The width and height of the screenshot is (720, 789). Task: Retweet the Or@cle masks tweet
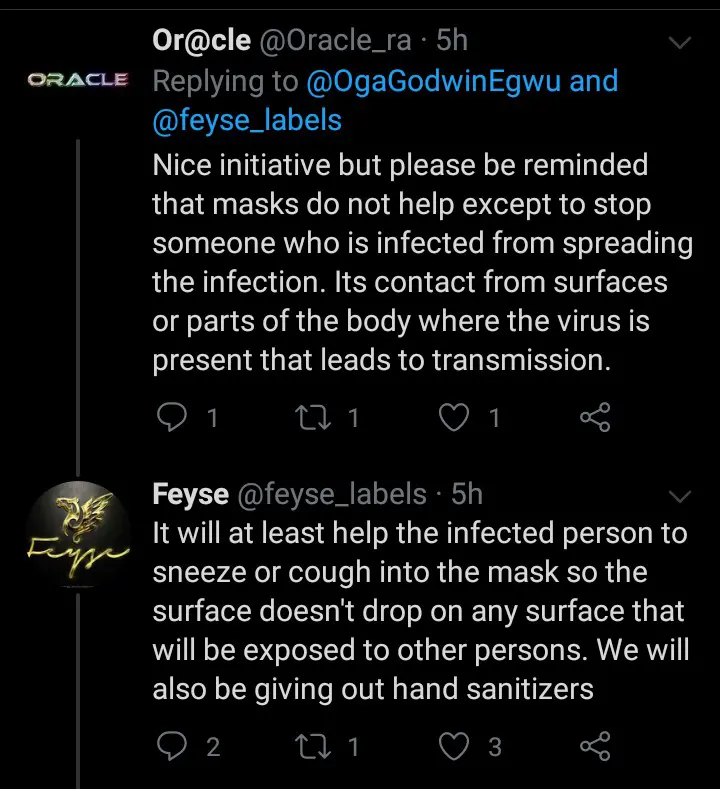point(313,418)
